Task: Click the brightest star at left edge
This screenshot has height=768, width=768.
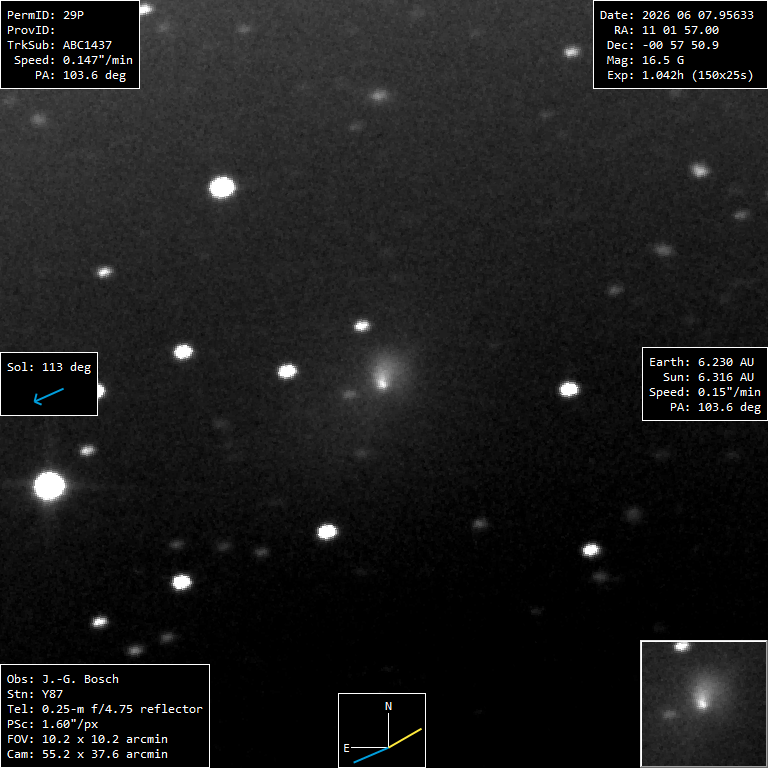Action: point(49,486)
